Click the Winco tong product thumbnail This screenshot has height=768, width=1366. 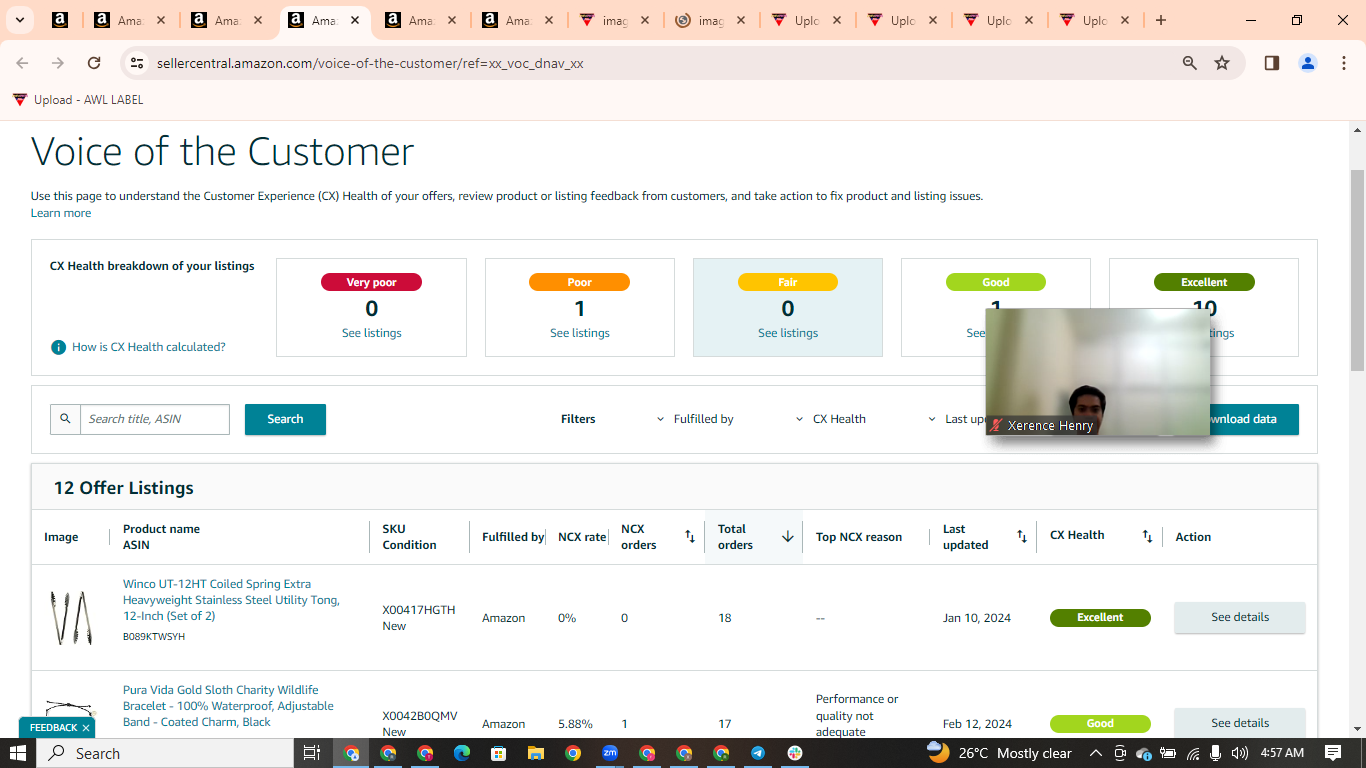[x=70, y=617]
